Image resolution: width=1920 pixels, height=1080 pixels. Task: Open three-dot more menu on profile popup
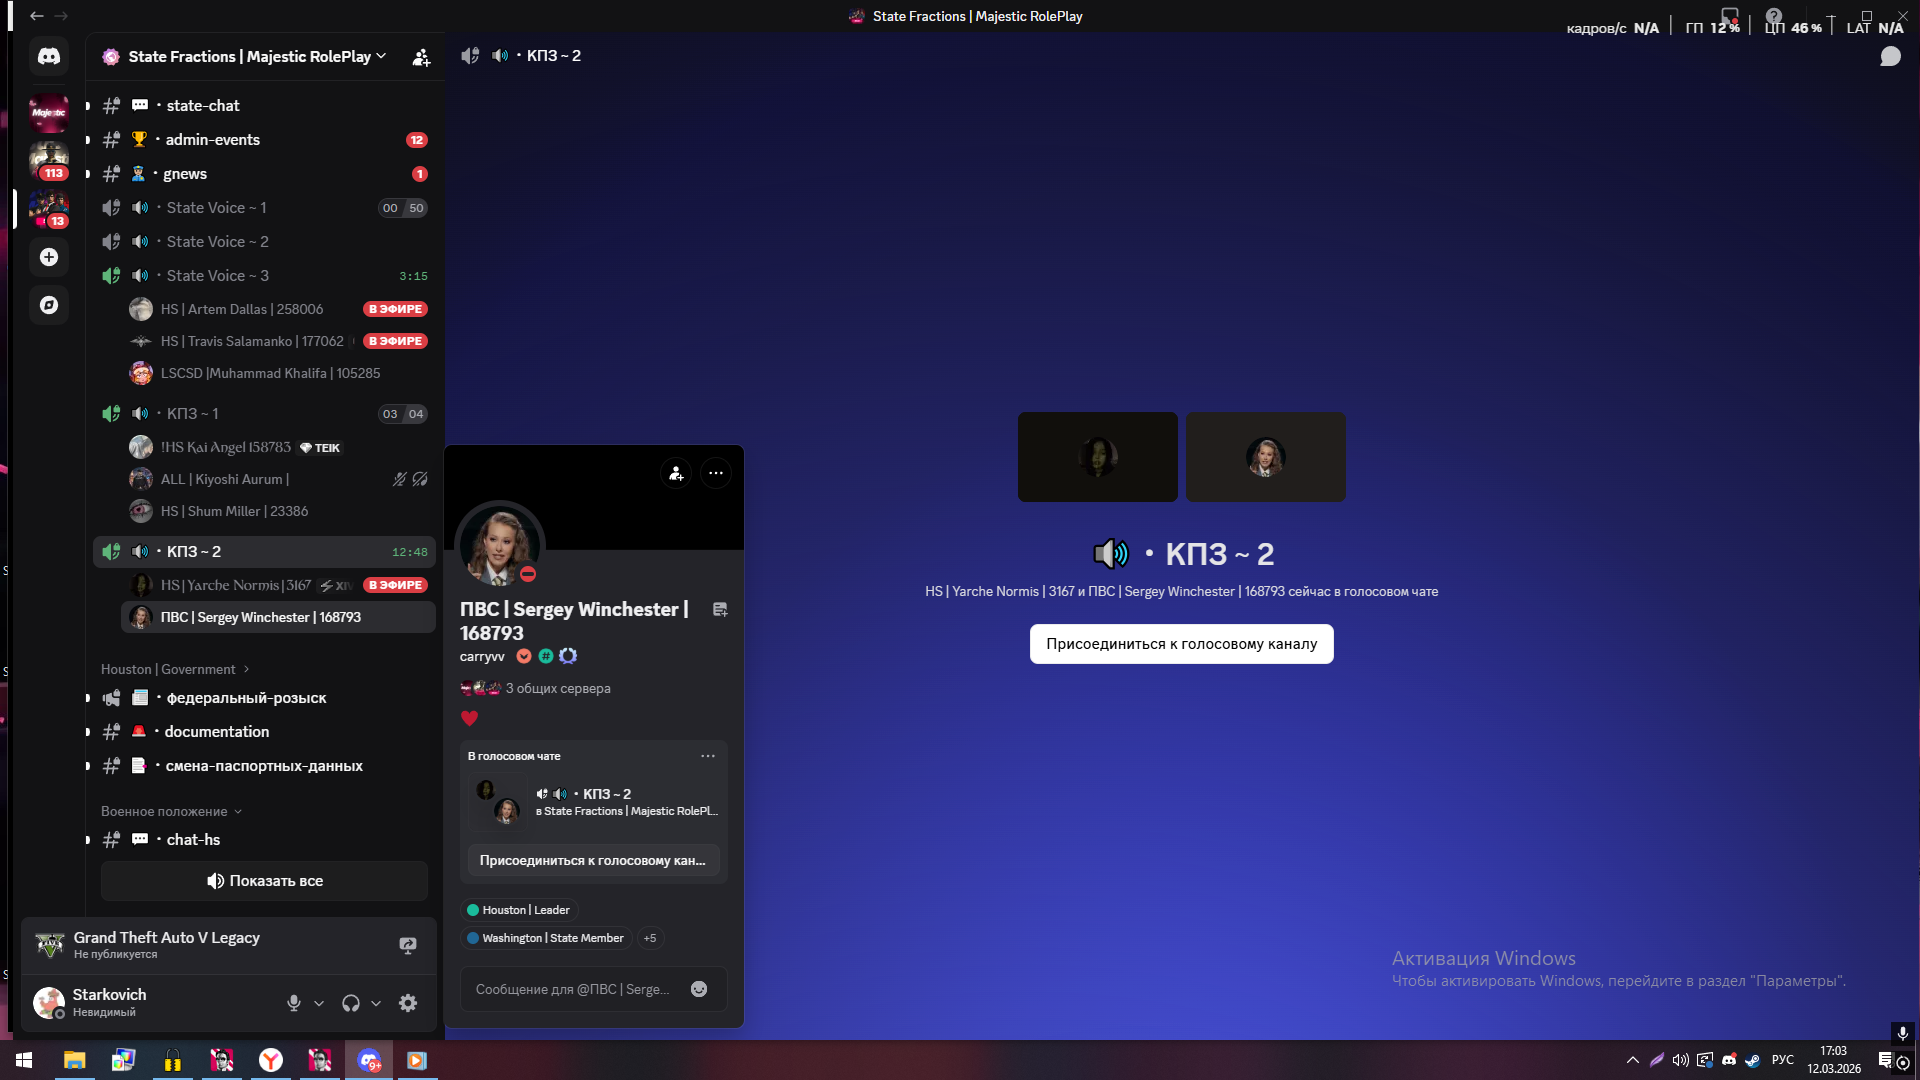click(x=716, y=473)
